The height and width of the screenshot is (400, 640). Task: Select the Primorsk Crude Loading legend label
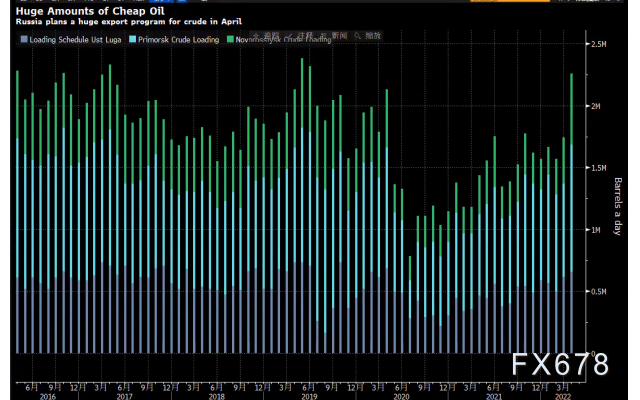pyautogui.click(x=178, y=40)
